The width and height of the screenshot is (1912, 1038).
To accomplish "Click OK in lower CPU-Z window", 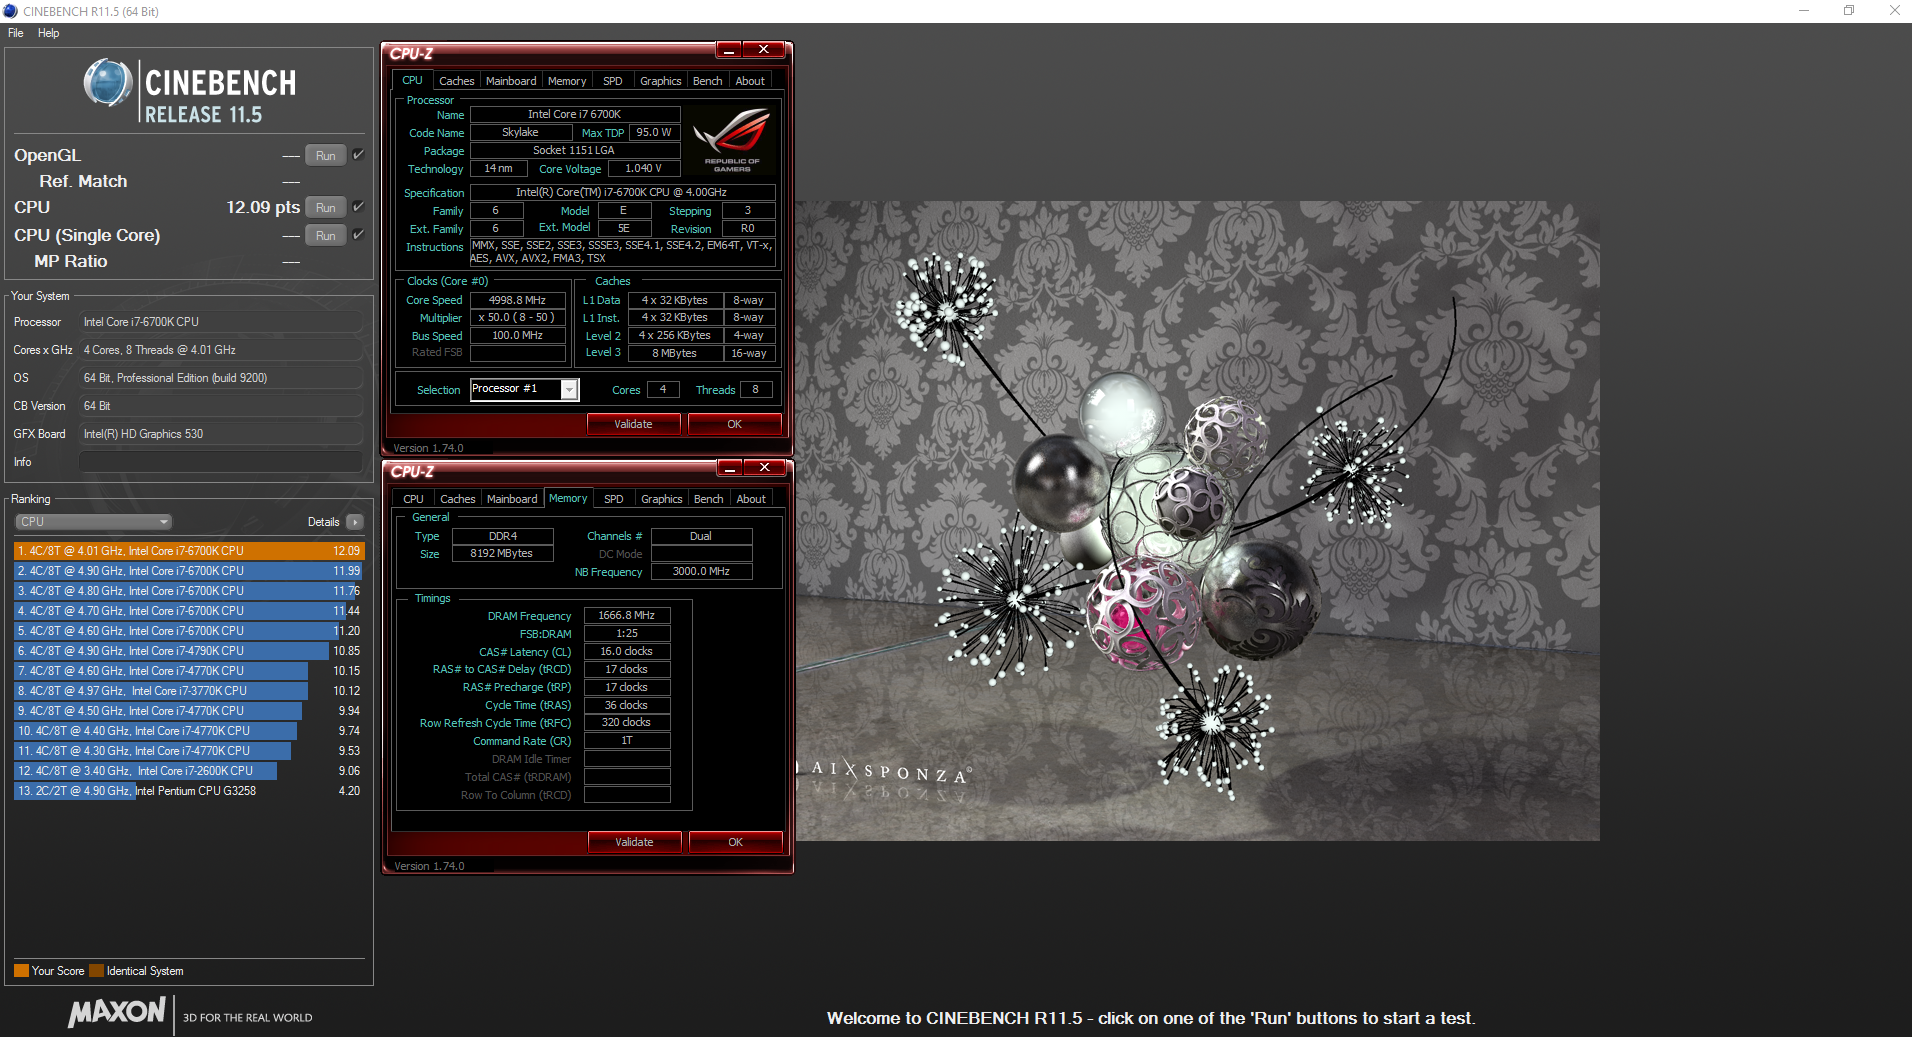I will pos(735,842).
